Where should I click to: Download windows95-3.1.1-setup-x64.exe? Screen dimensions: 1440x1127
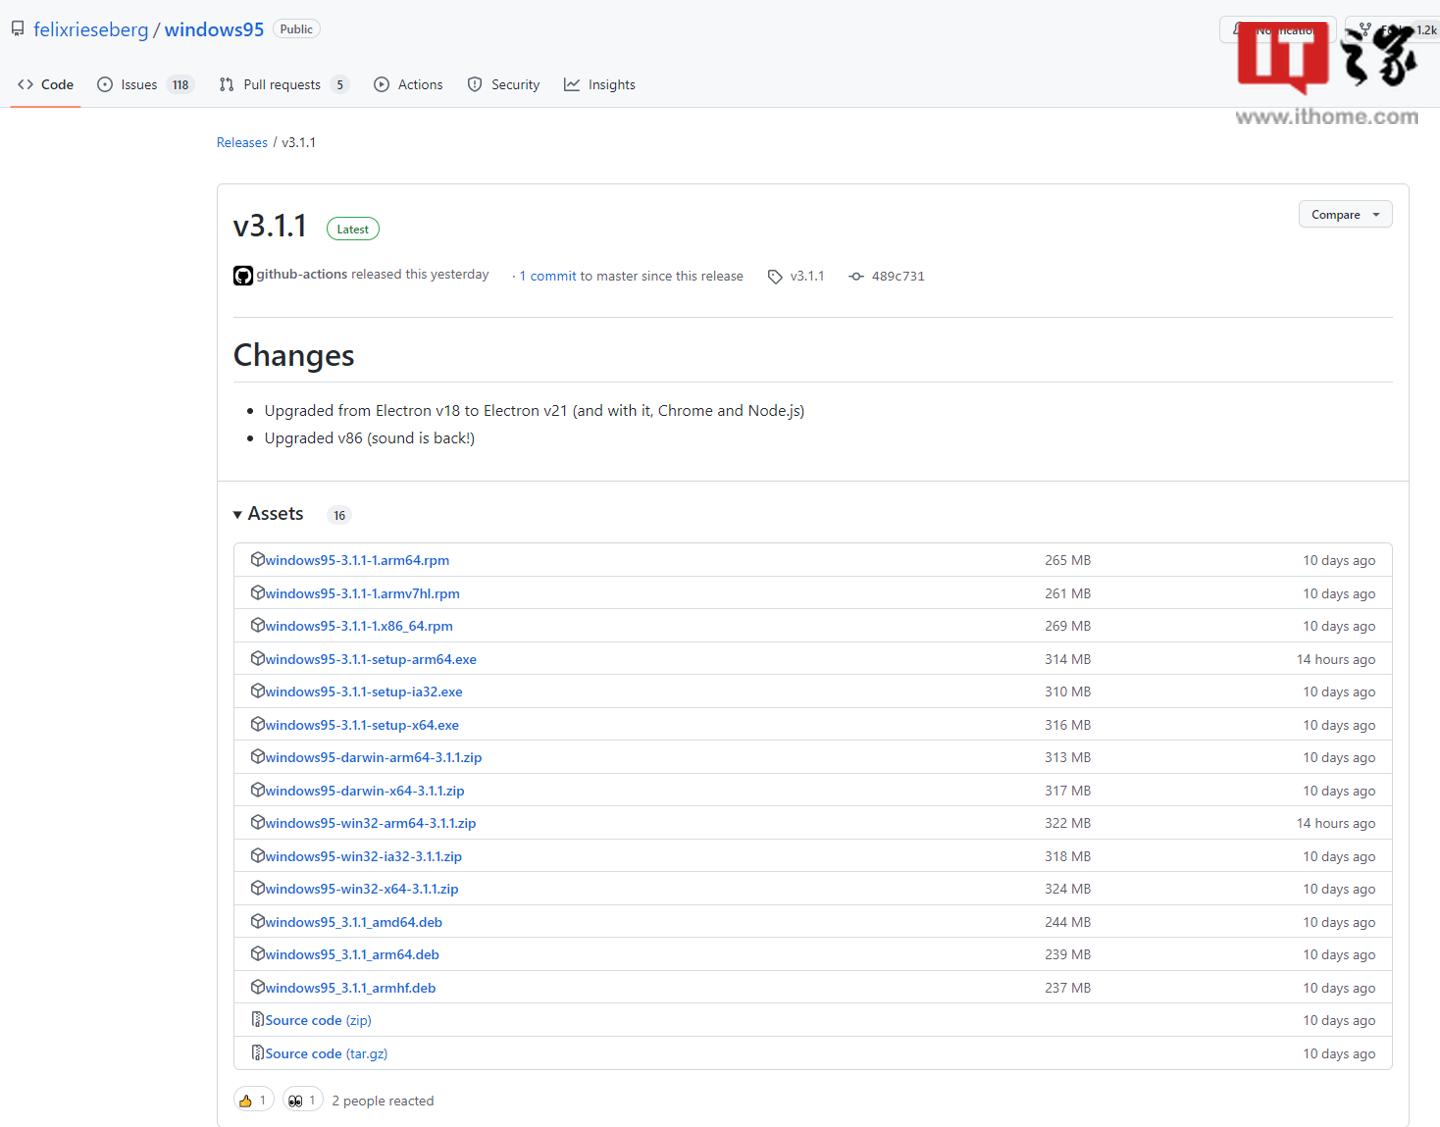coord(361,724)
